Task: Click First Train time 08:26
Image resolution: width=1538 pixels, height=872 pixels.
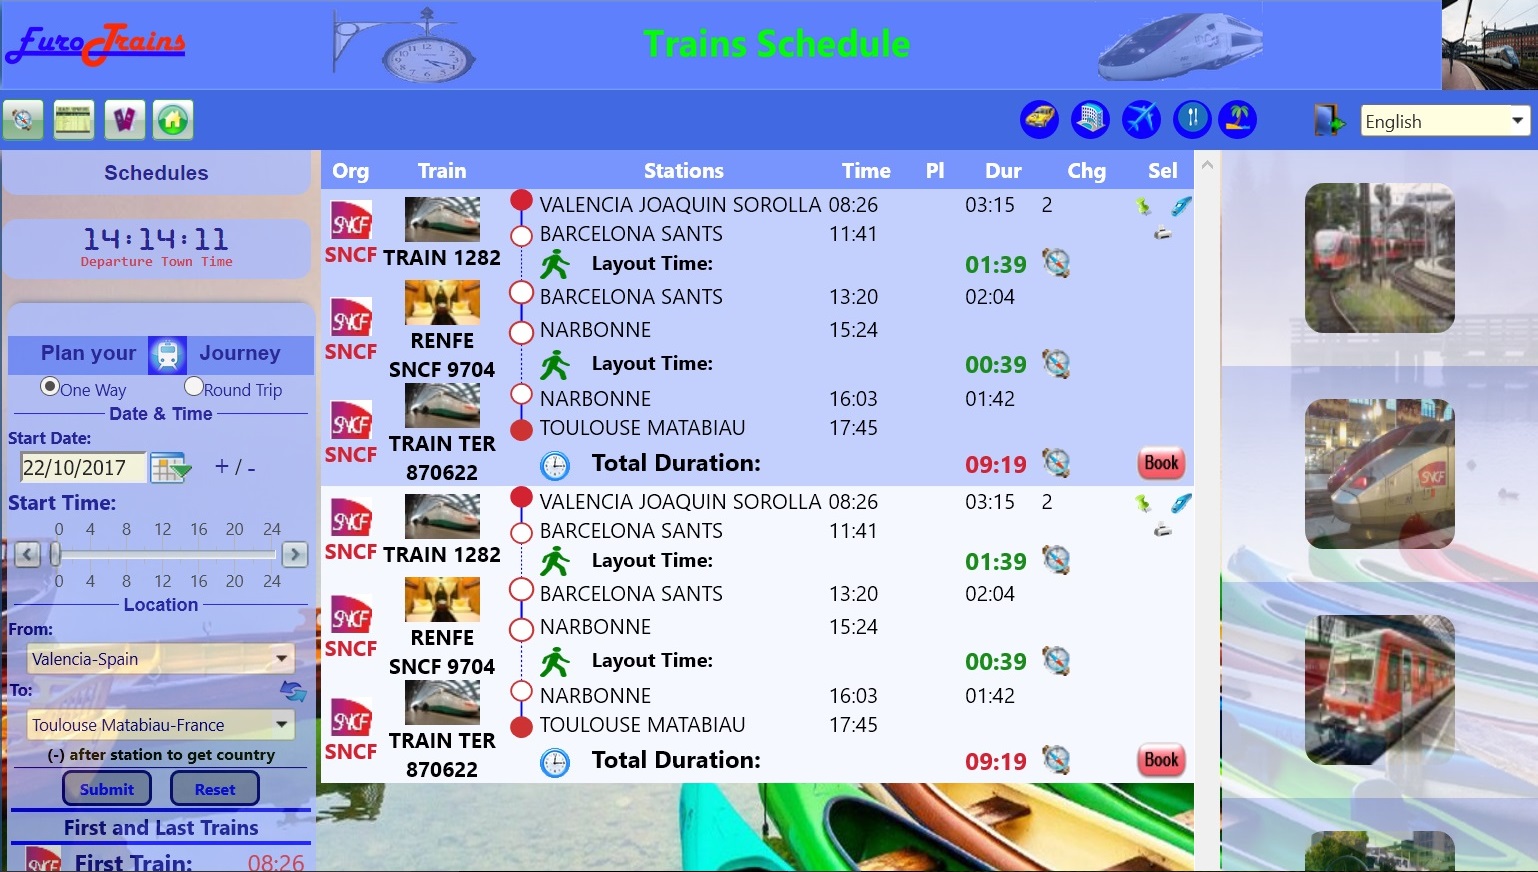Action: coord(276,862)
